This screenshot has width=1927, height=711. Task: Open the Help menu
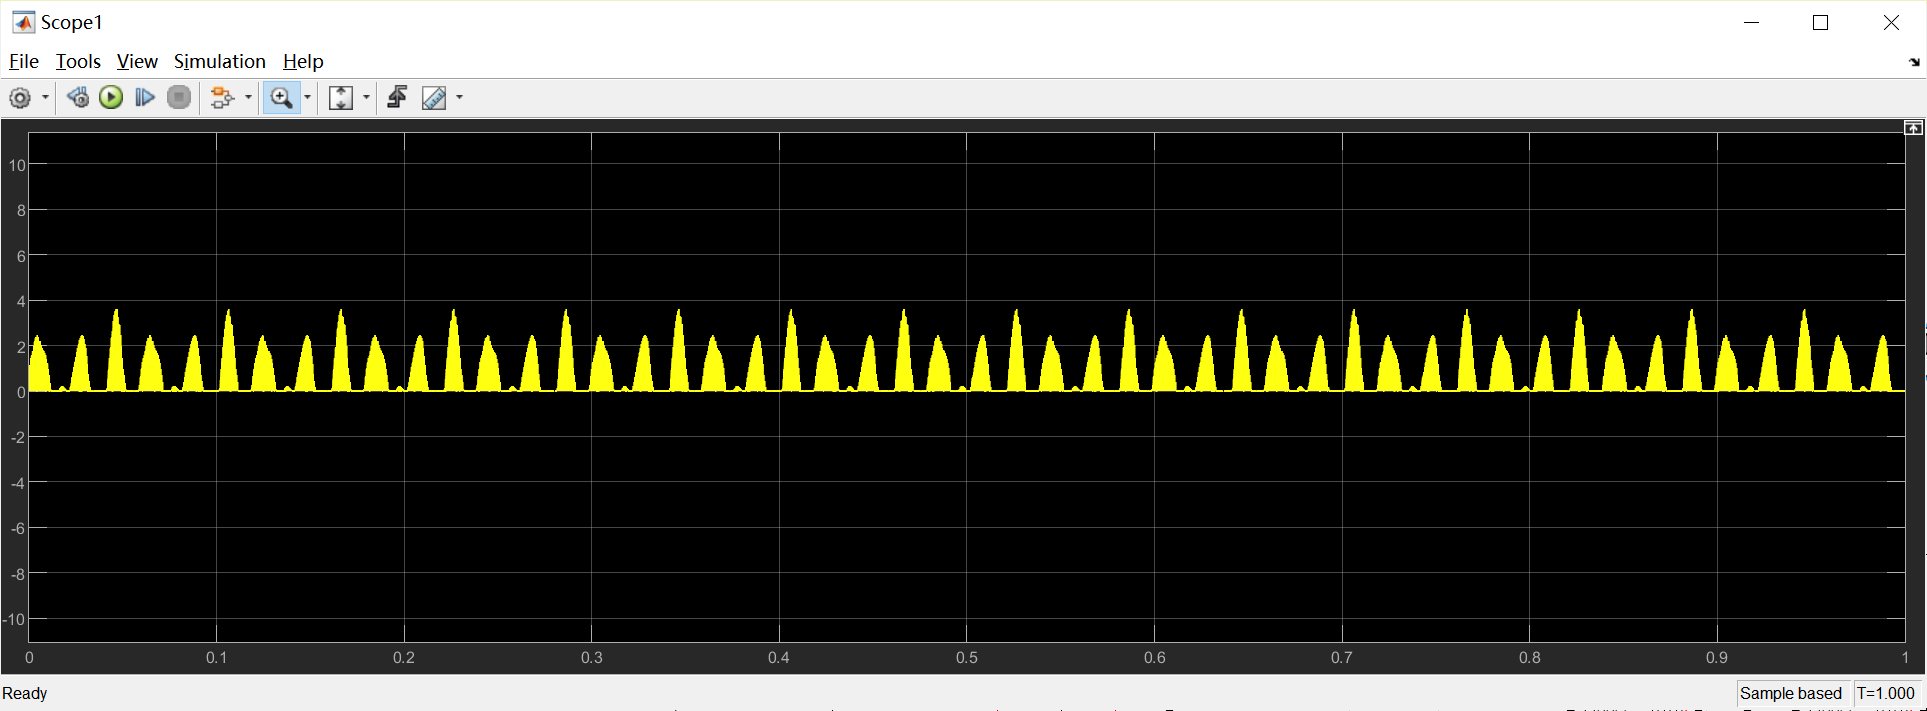click(x=303, y=62)
